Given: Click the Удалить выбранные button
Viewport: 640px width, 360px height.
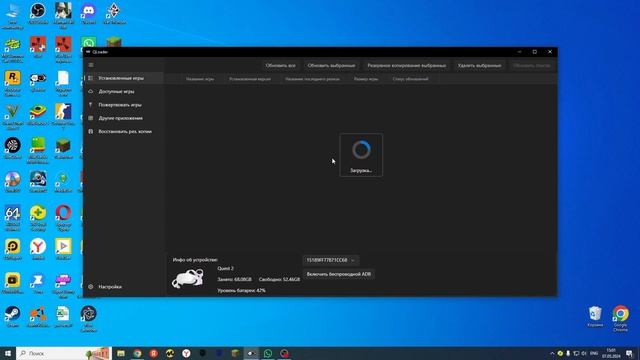Looking at the screenshot, I should (479, 65).
